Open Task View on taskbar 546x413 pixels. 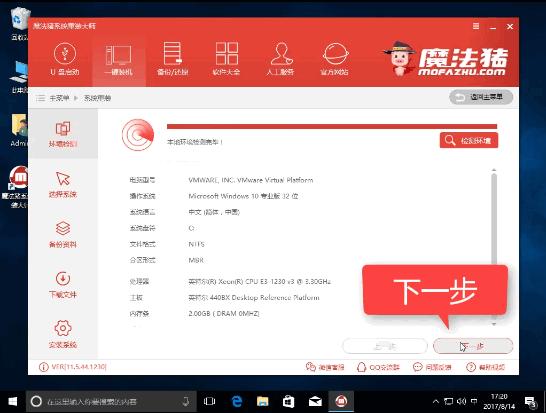click(209, 402)
